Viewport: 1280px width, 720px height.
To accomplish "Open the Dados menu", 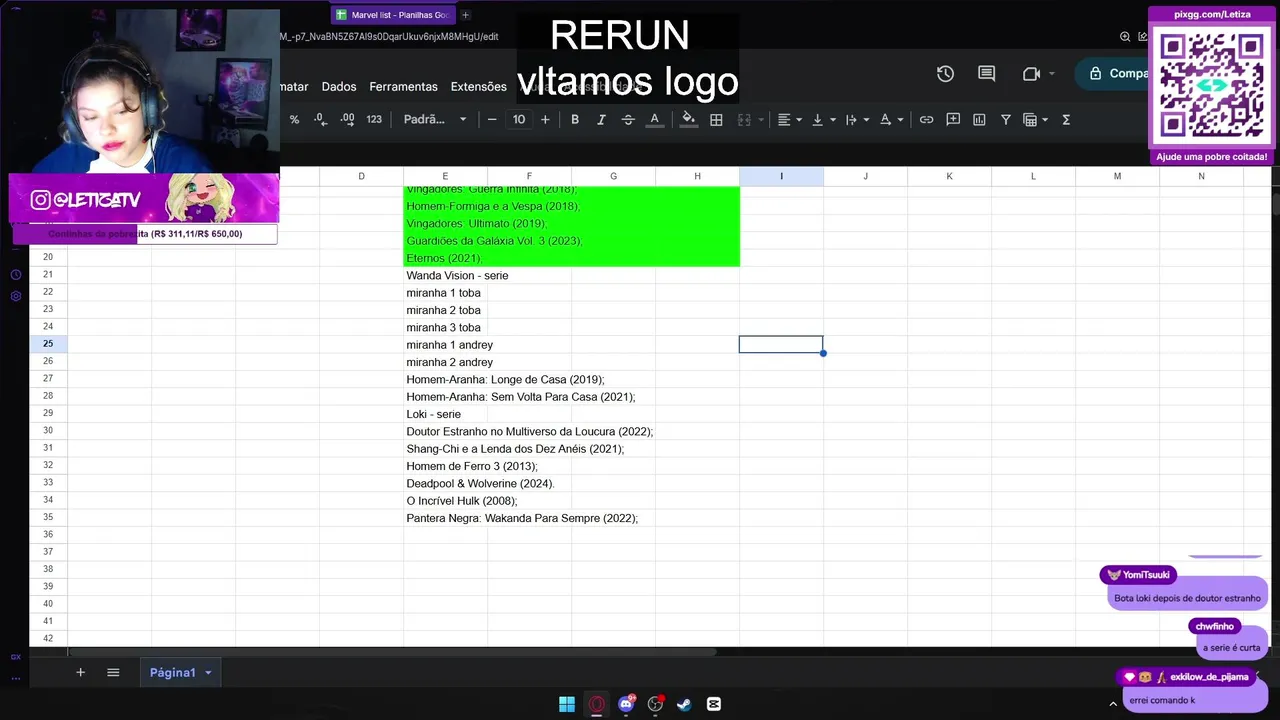I will 339,87.
